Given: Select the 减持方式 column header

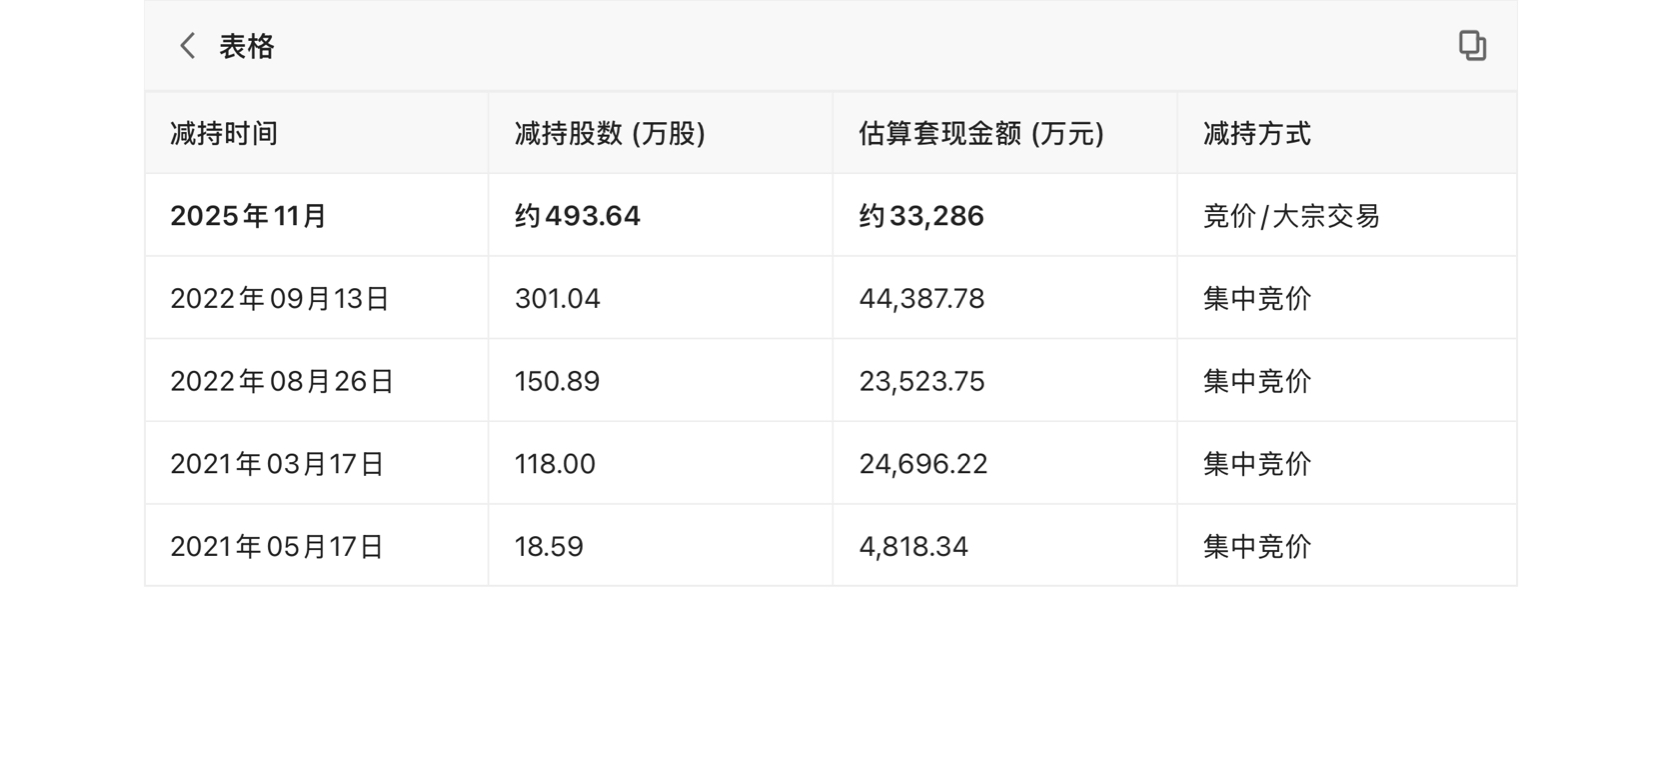Looking at the screenshot, I should pos(1257,134).
